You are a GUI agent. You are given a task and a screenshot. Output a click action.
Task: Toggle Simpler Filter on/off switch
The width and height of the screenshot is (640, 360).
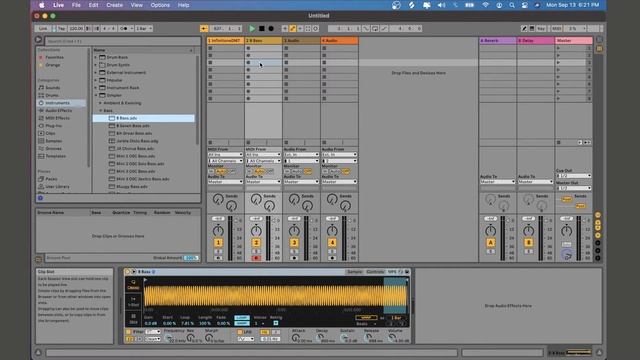coord(128,332)
